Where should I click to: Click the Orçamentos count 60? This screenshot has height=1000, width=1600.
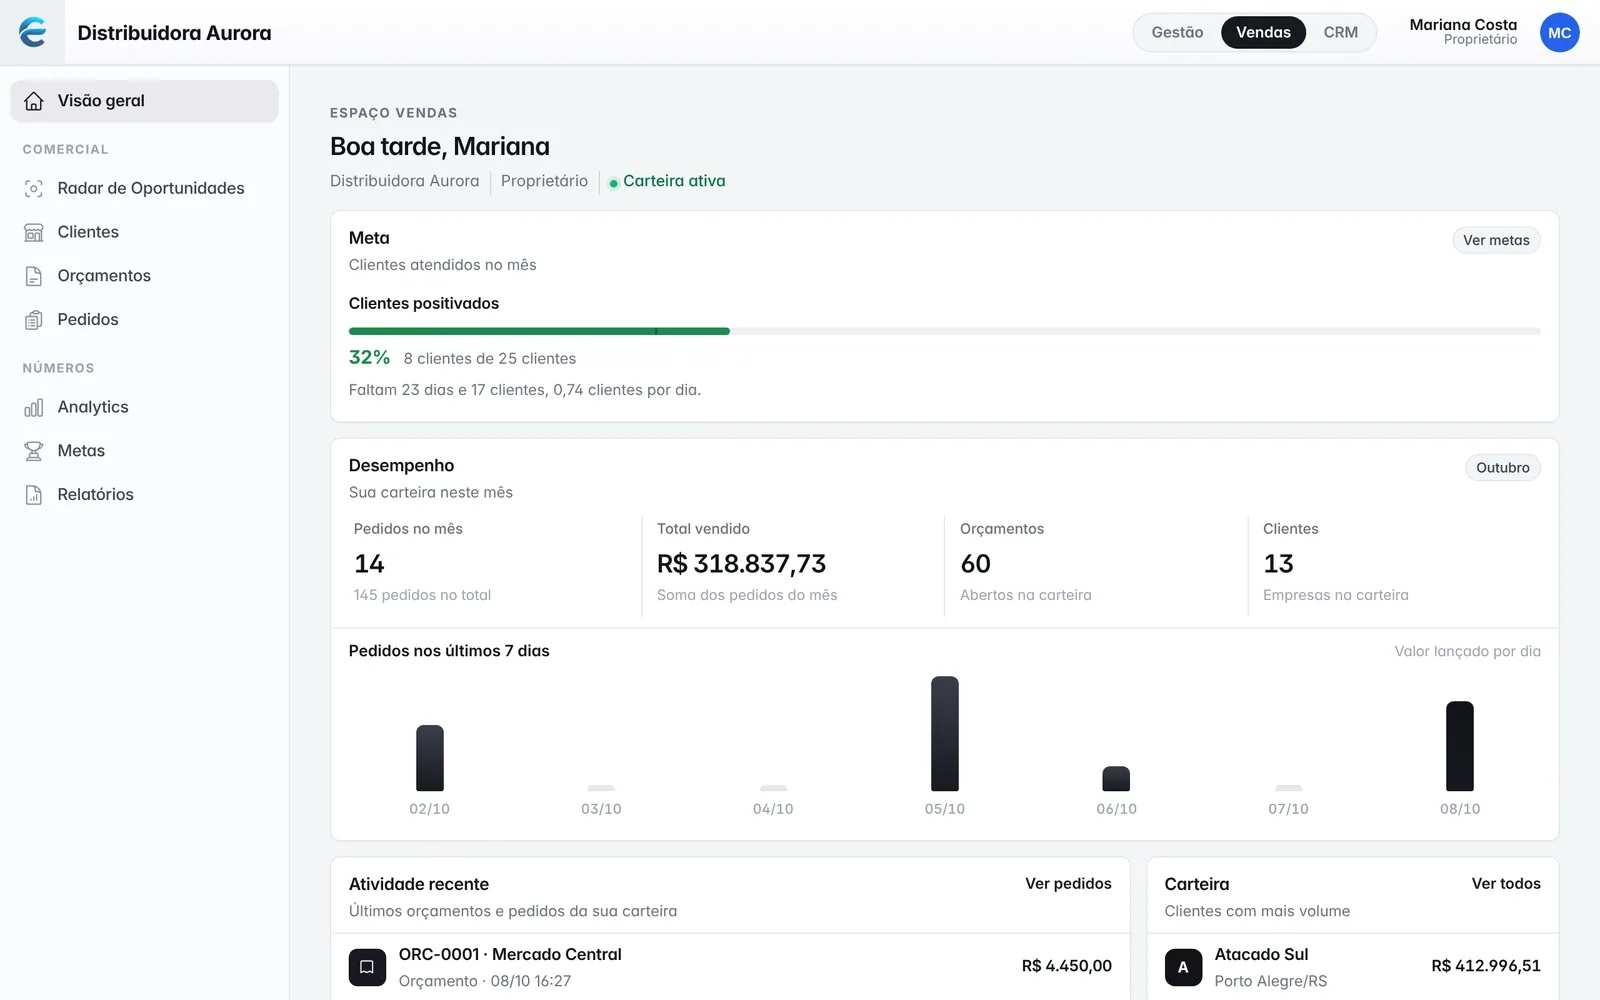pyautogui.click(x=975, y=564)
